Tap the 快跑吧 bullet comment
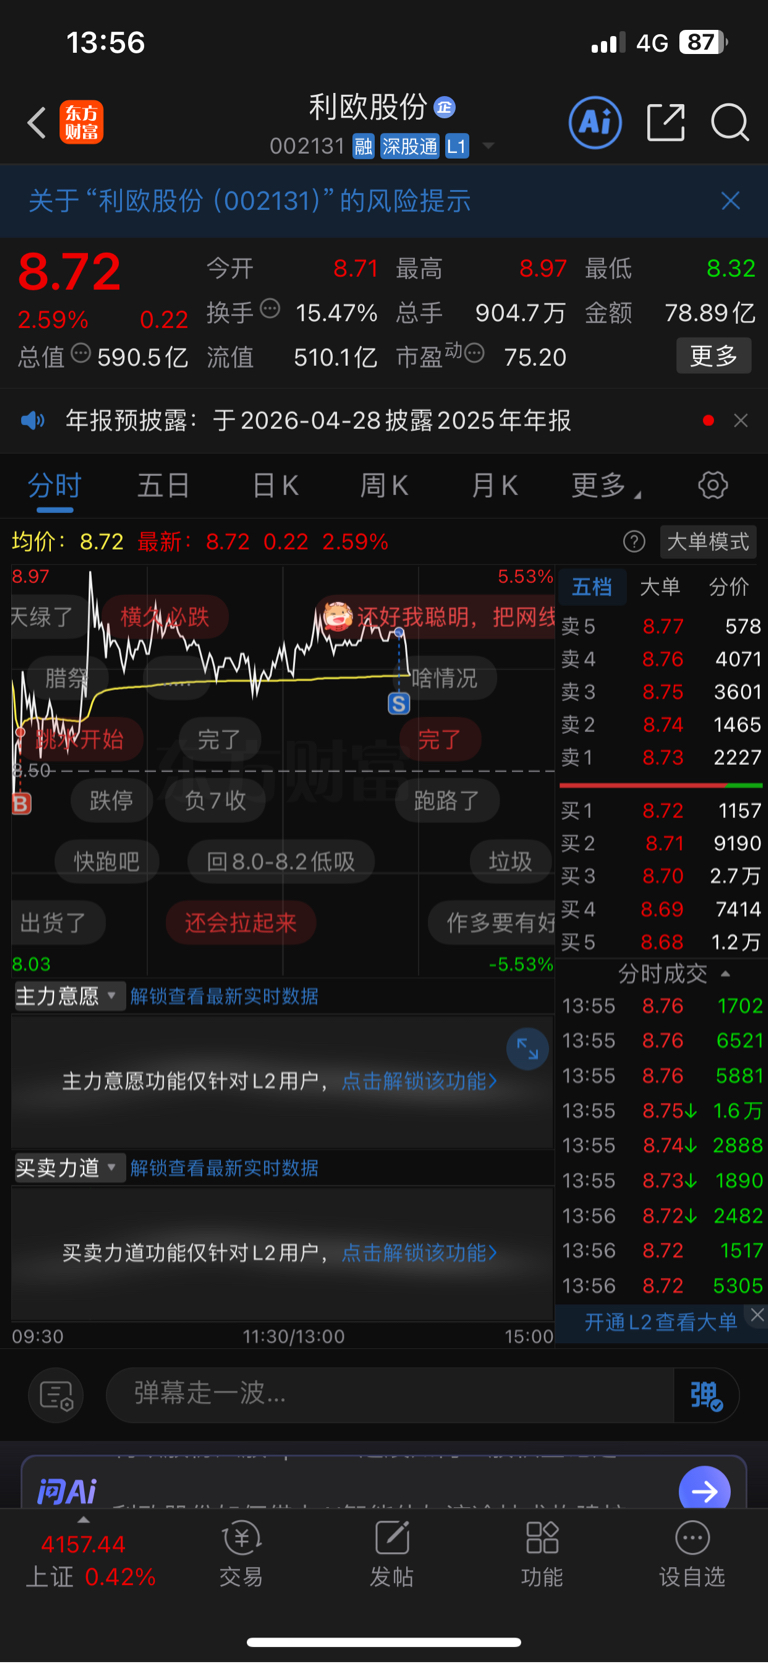This screenshot has width=768, height=1663. tap(107, 861)
